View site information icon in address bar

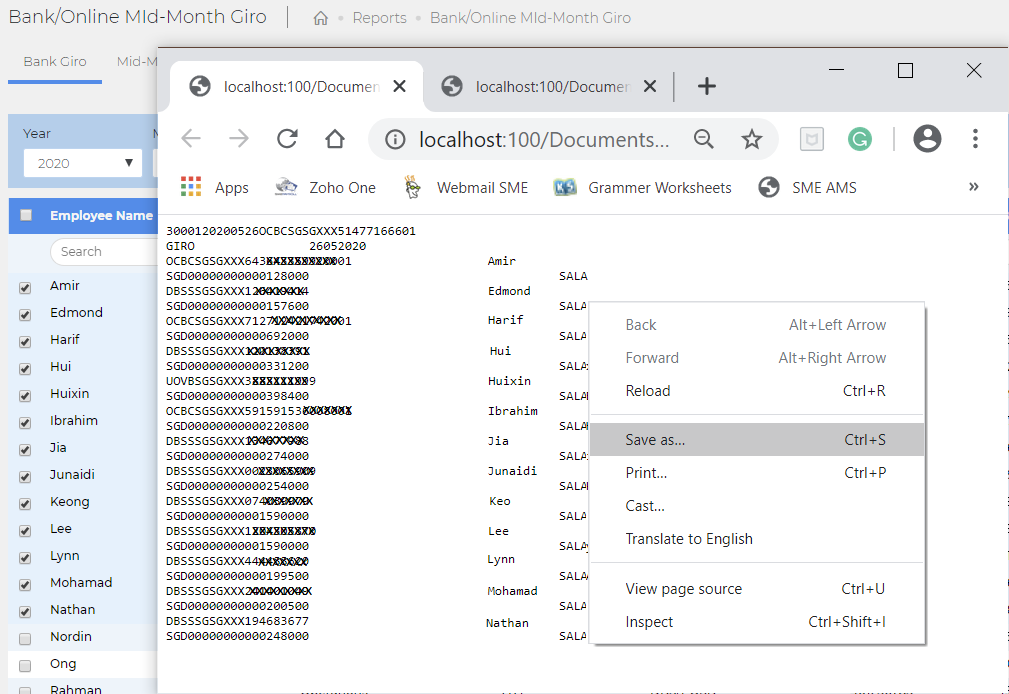395,139
